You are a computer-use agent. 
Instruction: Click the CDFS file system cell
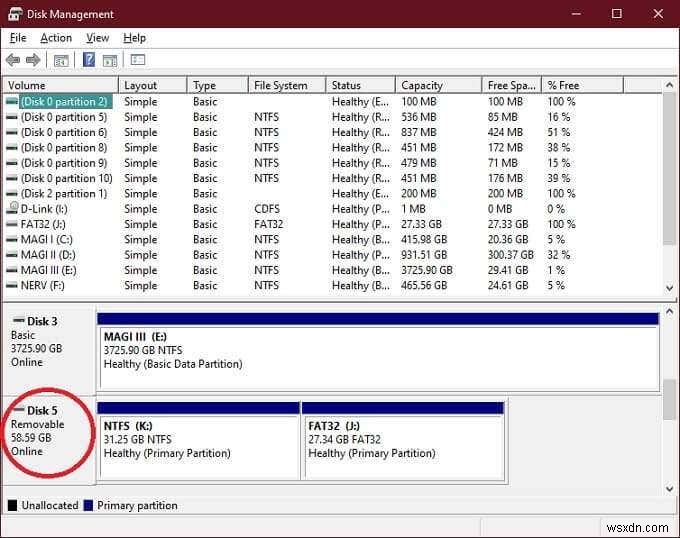[267, 209]
